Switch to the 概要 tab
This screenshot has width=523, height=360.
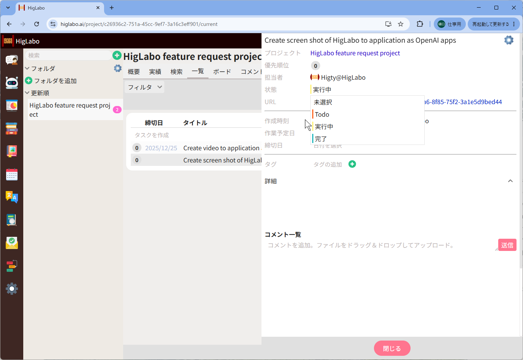134,72
